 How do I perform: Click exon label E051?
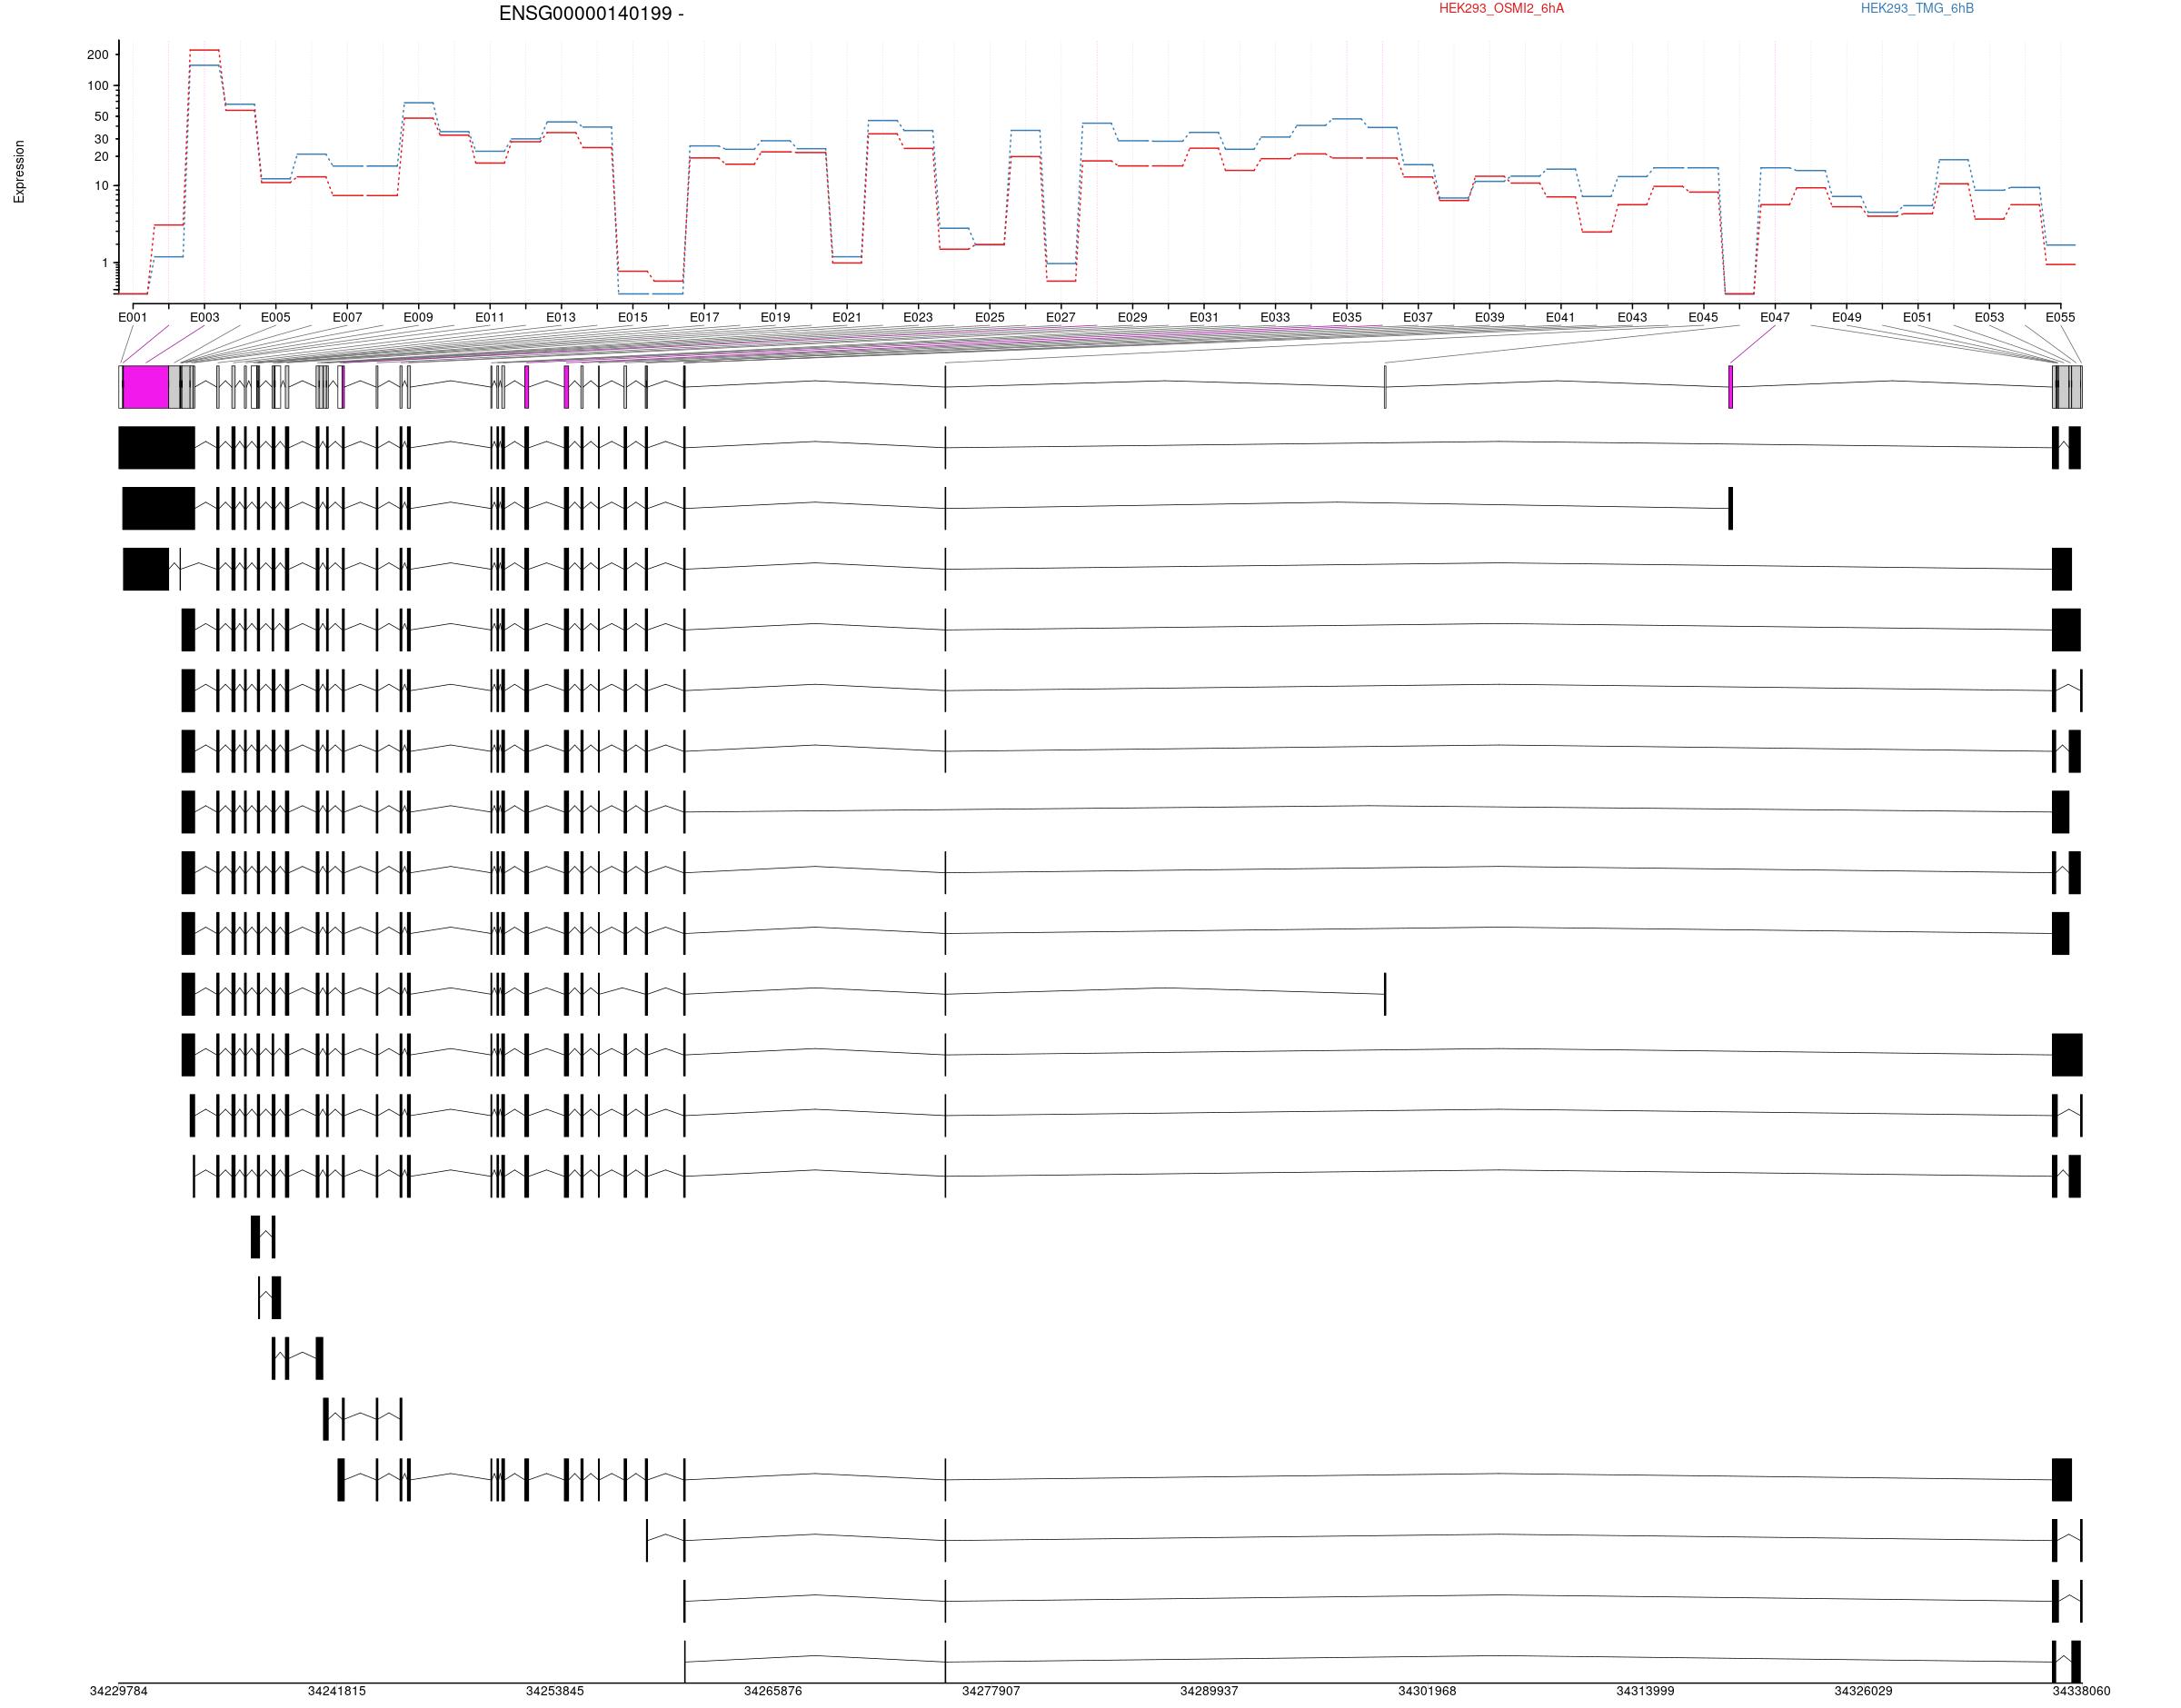pos(1918,317)
